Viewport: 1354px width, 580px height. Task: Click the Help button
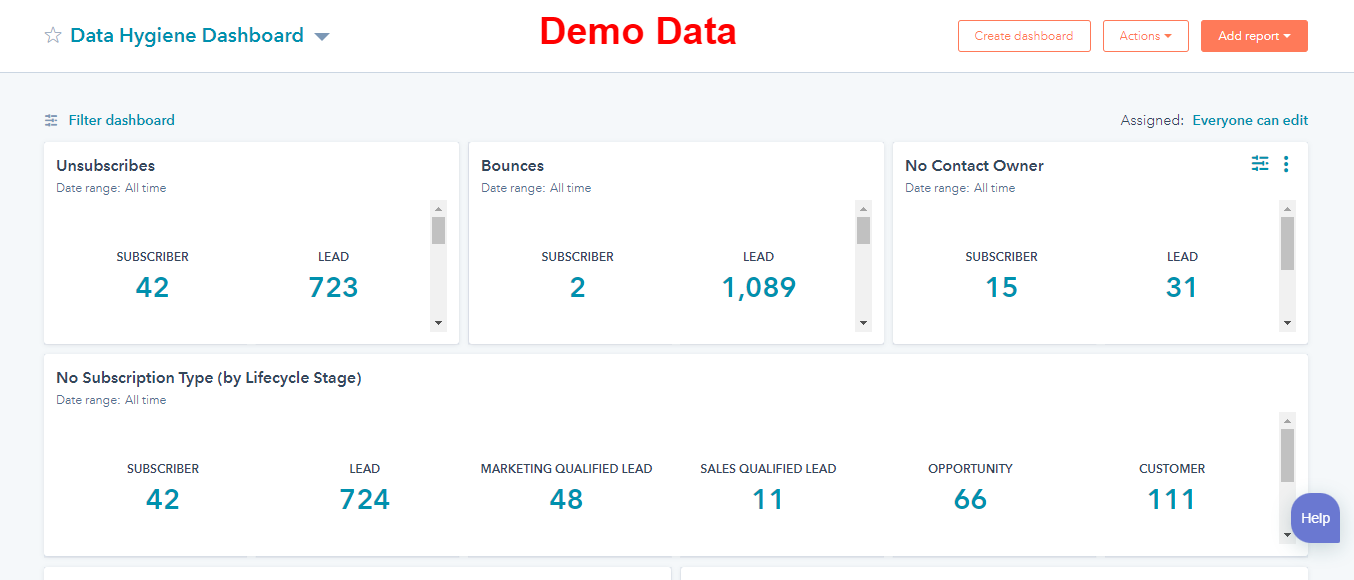pos(1315,518)
